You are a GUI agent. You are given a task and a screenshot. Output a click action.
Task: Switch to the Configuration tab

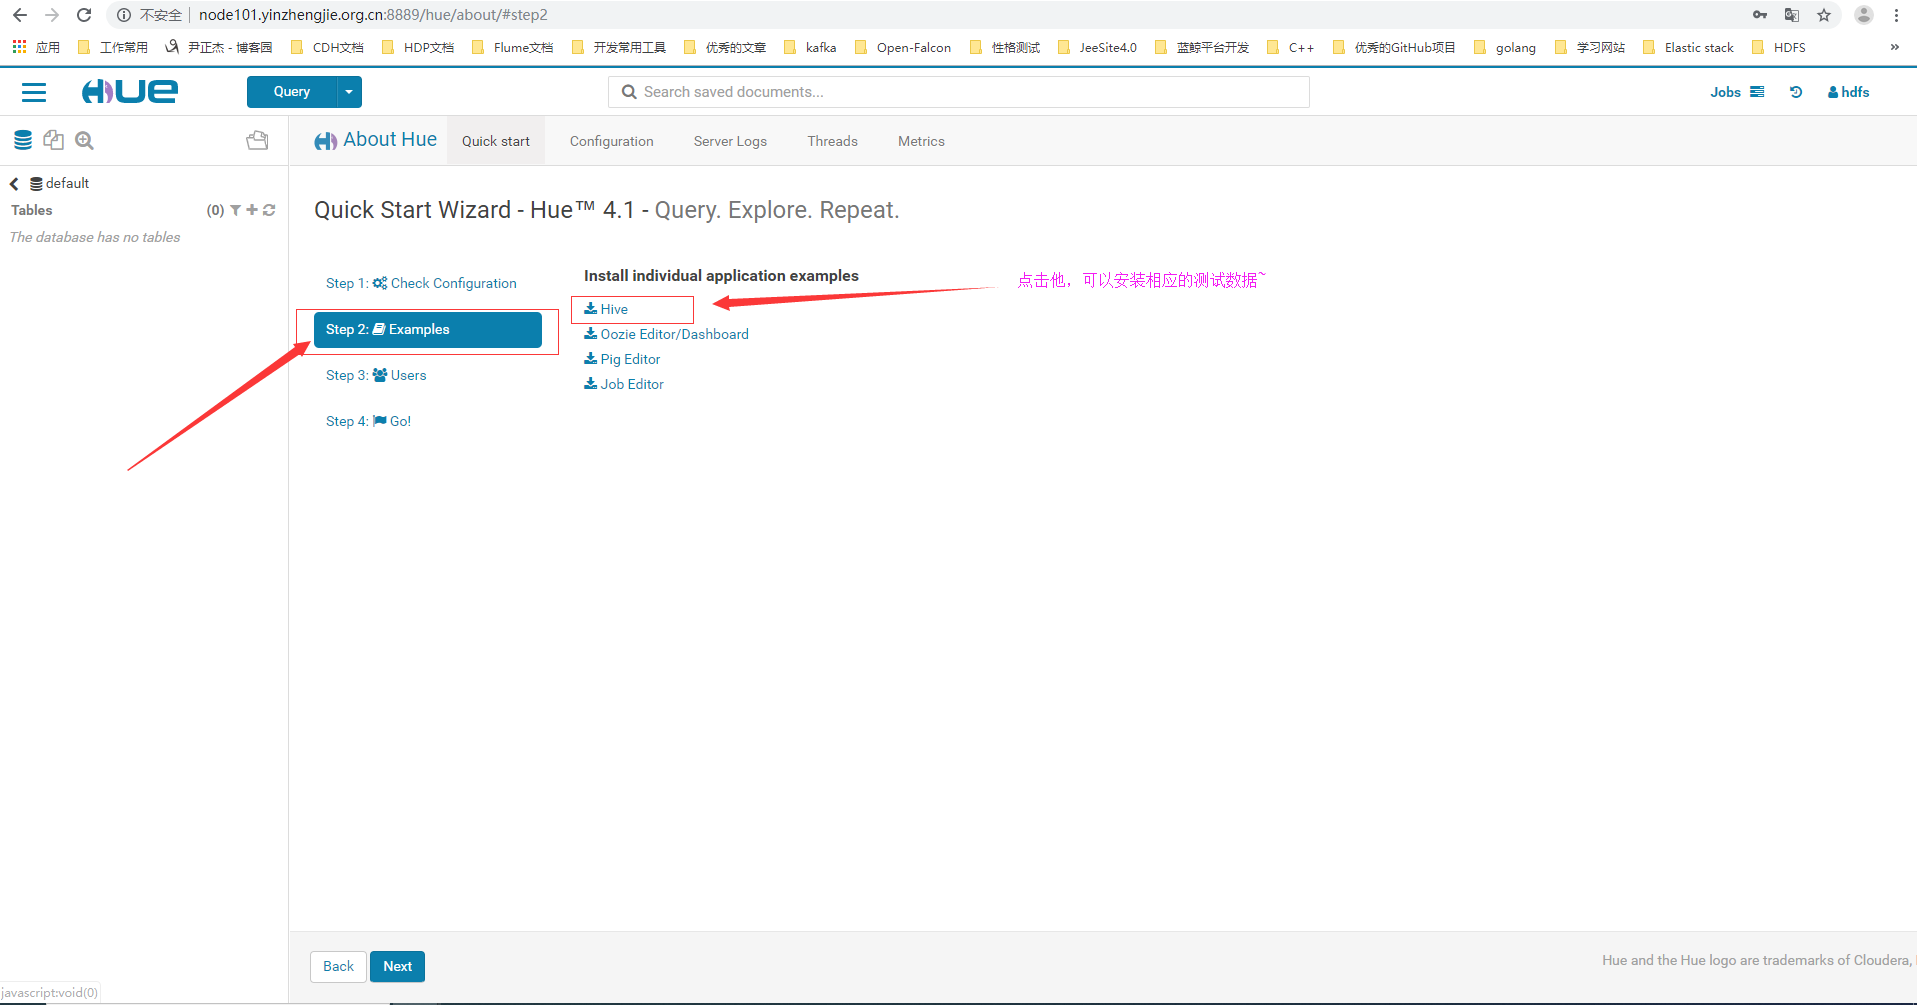click(610, 140)
